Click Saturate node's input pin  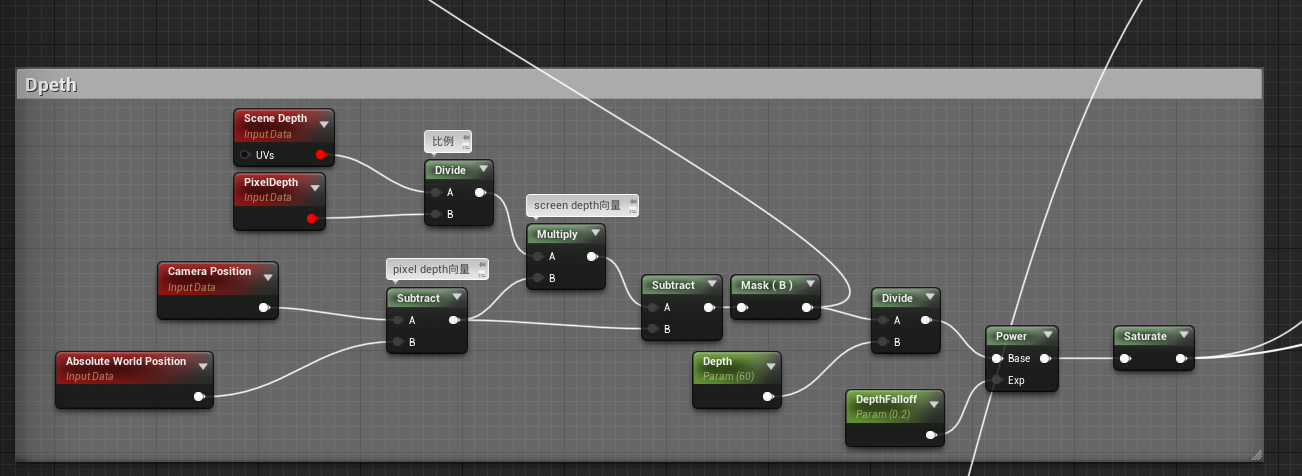pos(1125,358)
